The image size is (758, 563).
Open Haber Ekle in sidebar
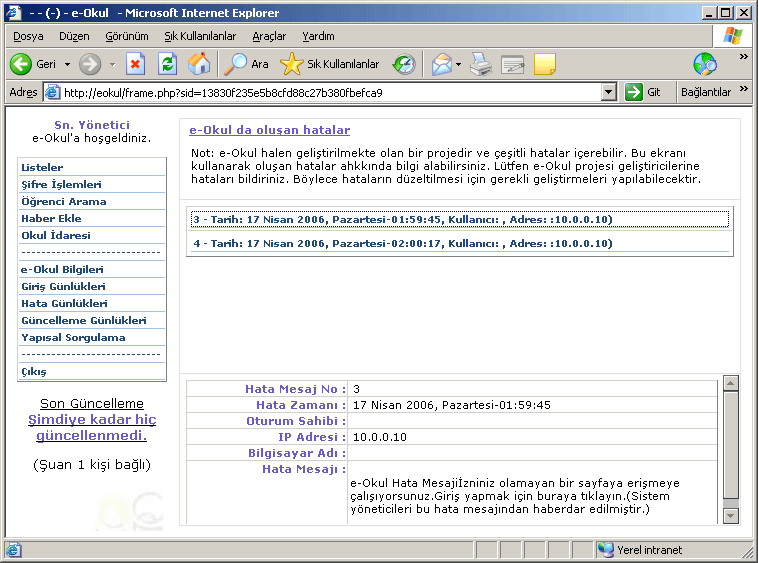[x=51, y=218]
